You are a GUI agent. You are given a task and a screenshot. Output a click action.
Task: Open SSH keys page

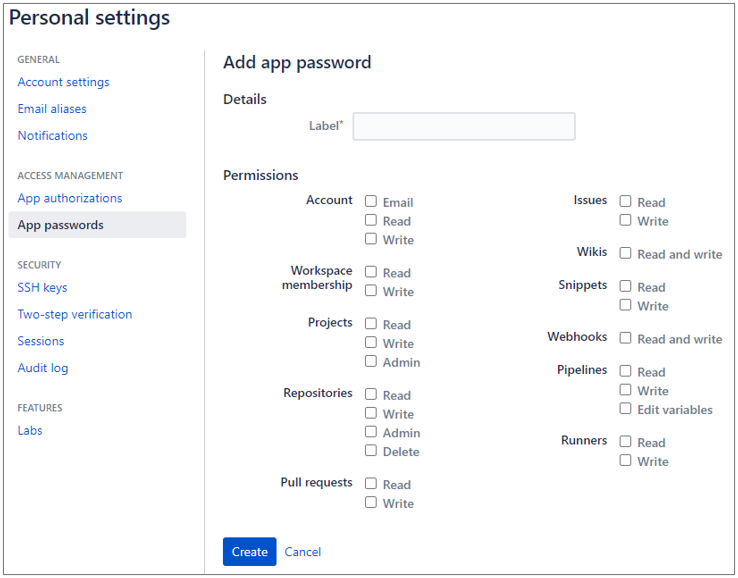pos(42,288)
